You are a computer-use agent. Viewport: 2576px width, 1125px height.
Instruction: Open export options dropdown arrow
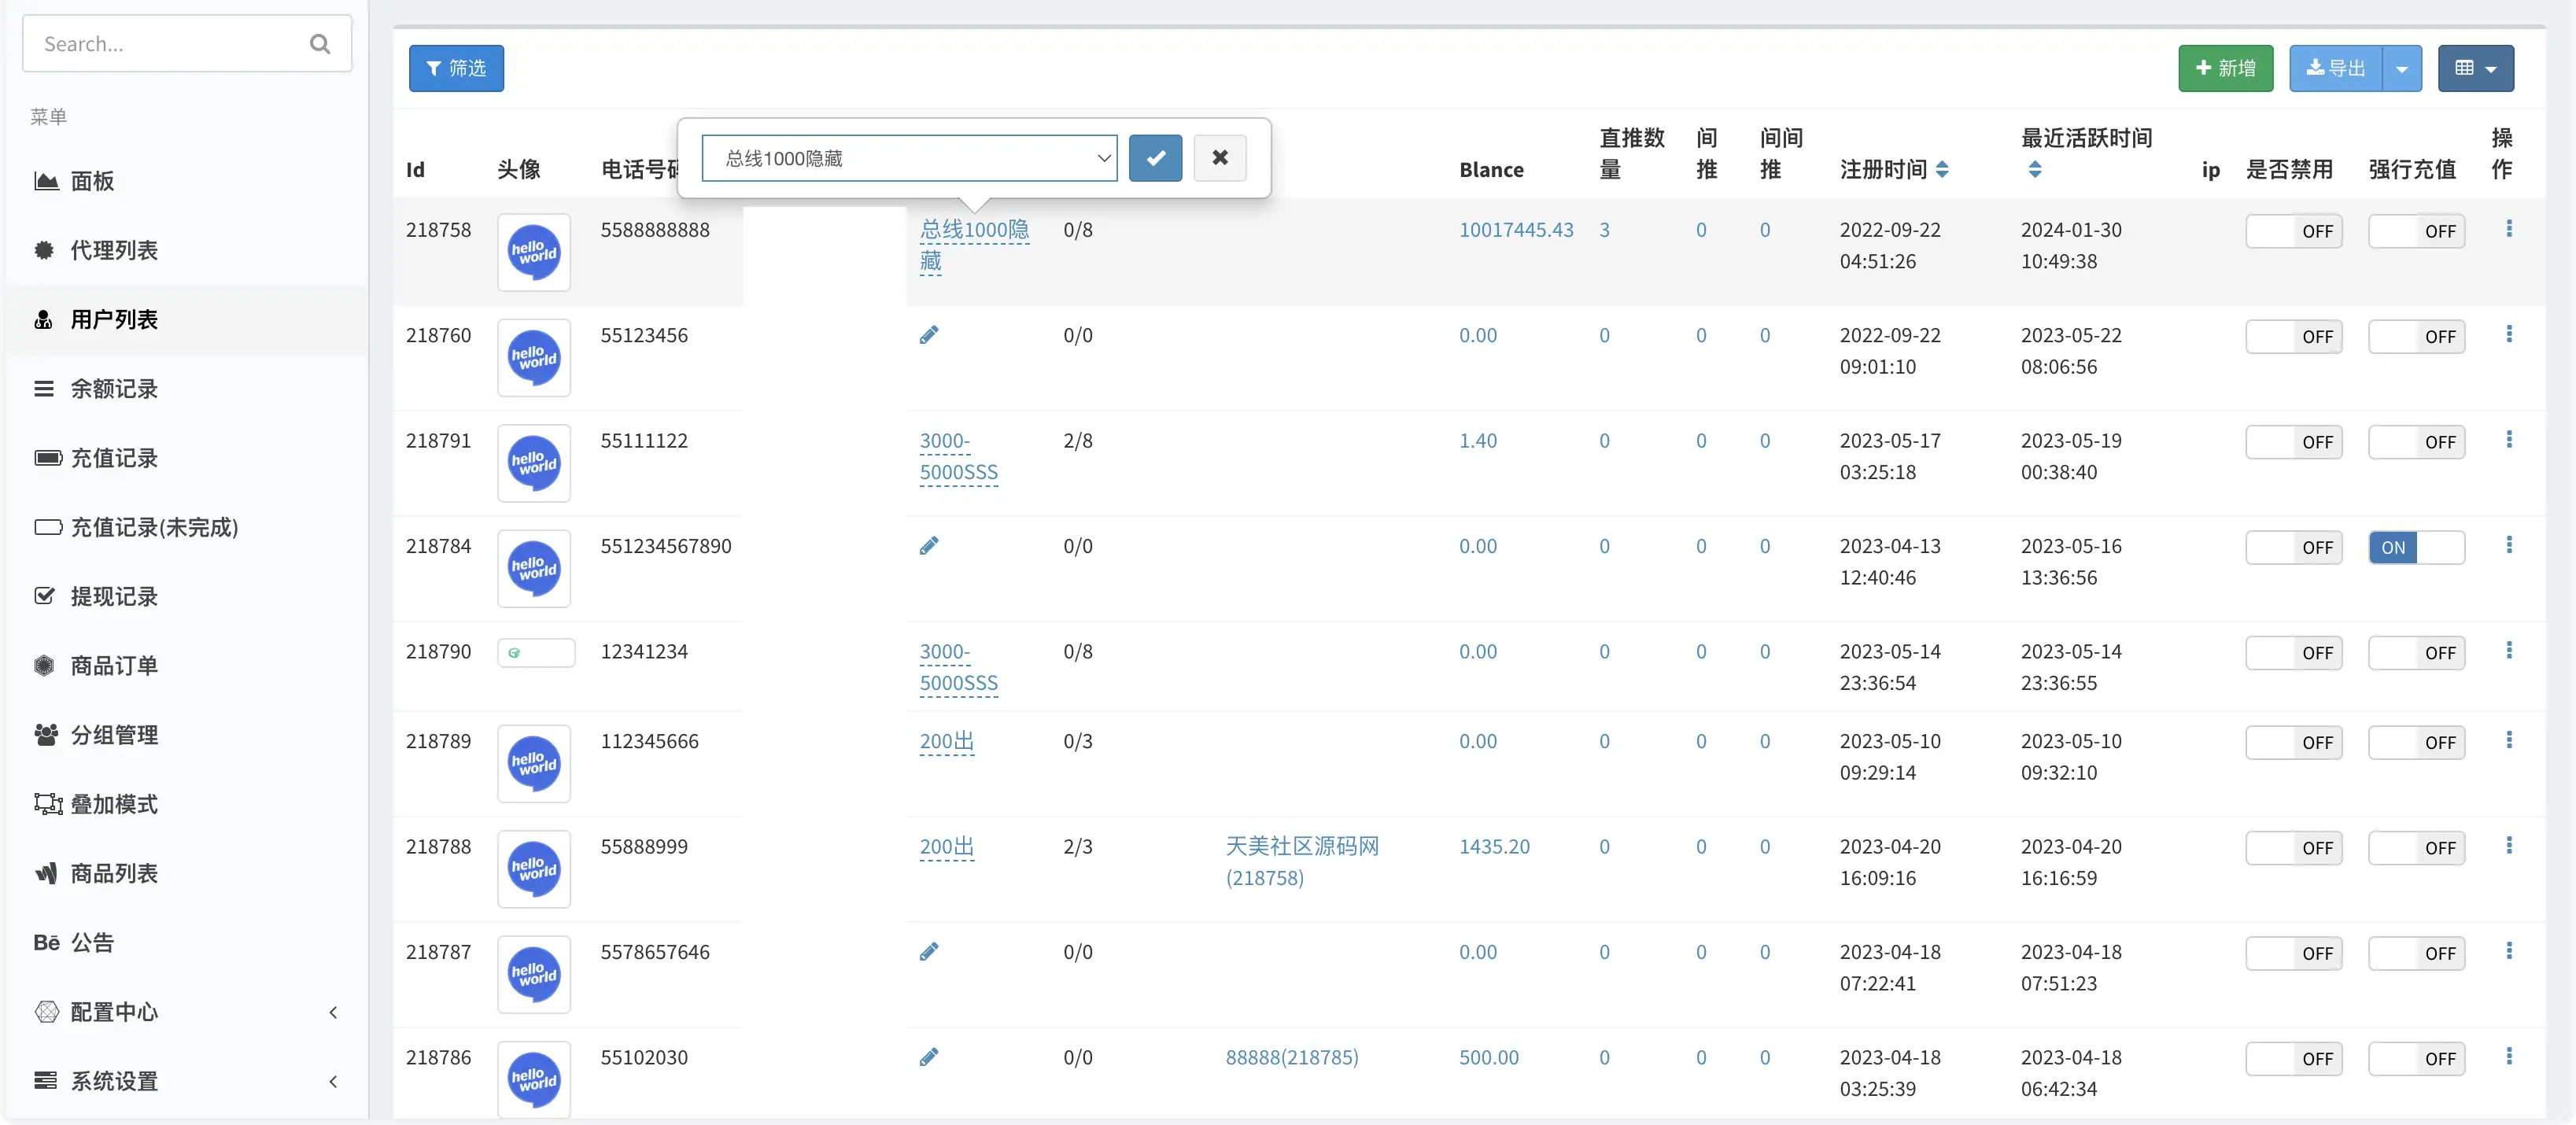[2402, 68]
